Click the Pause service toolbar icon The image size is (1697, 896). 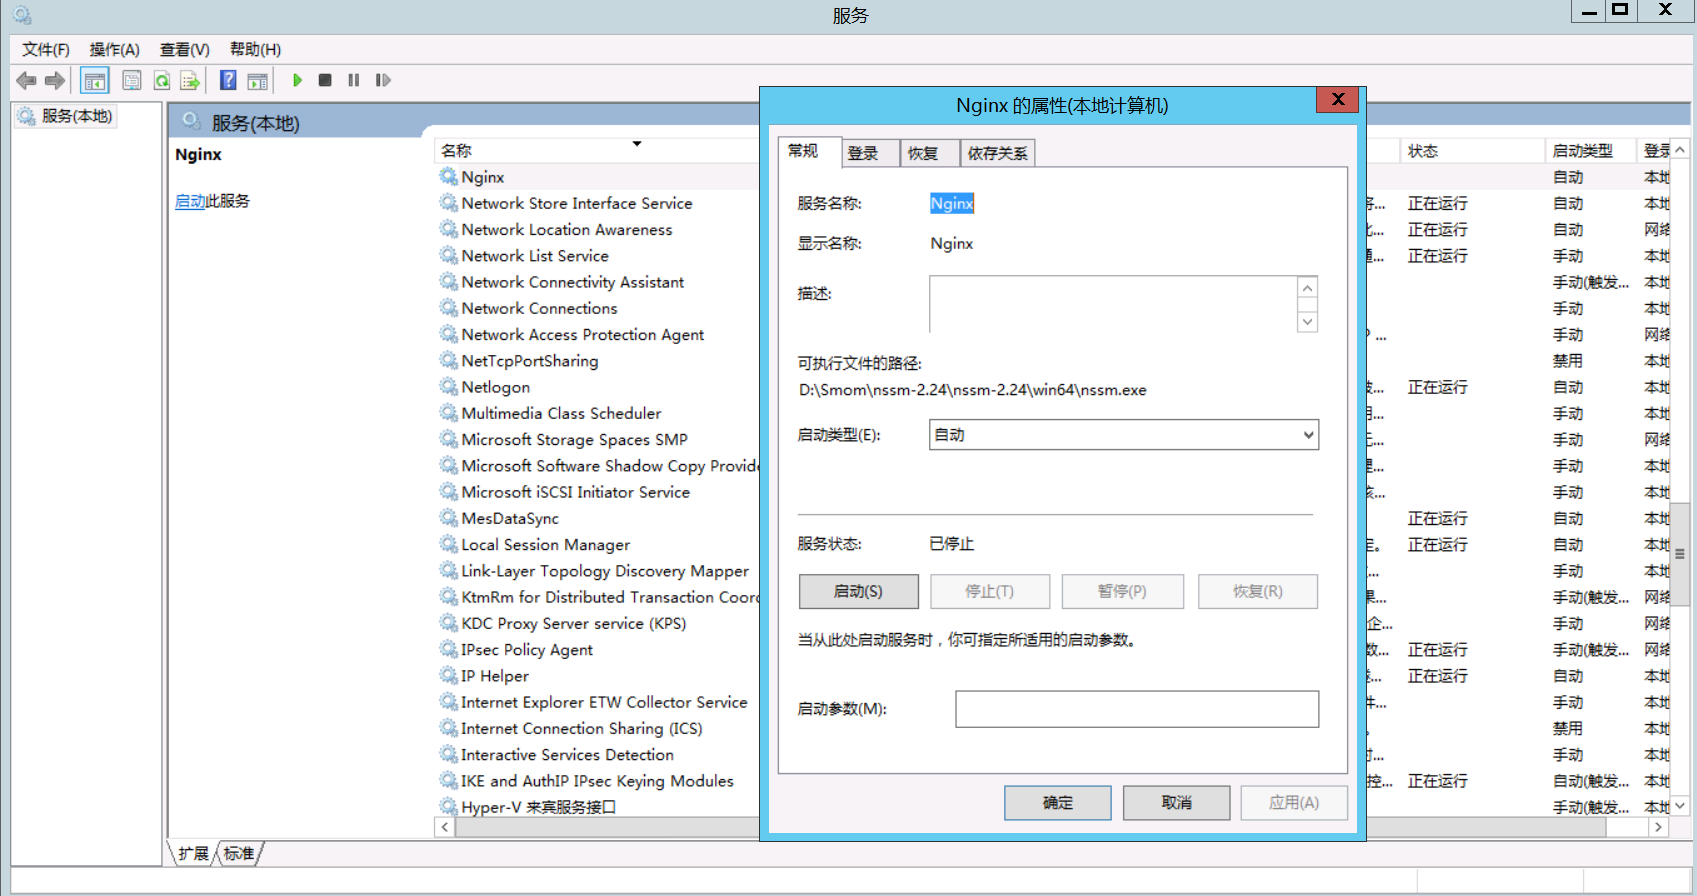pos(354,80)
